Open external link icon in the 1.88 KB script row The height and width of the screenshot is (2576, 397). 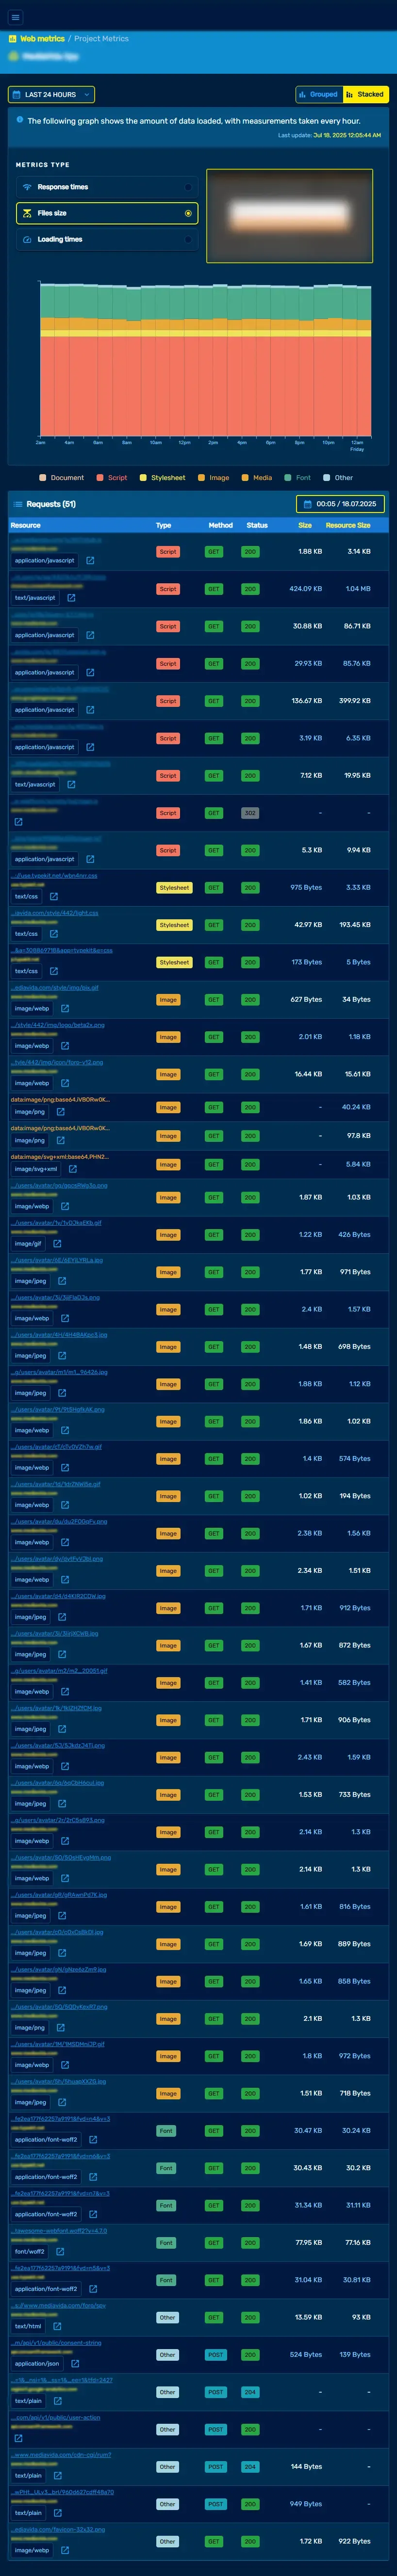(90, 560)
